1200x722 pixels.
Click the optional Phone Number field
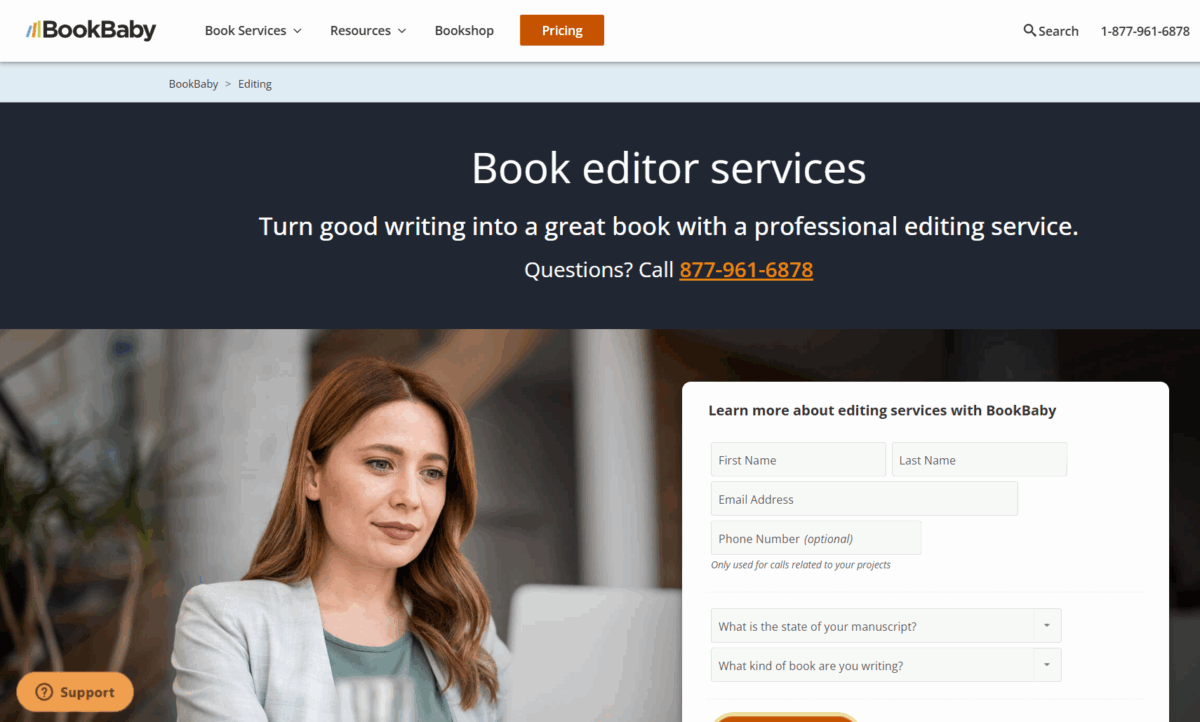tap(815, 537)
